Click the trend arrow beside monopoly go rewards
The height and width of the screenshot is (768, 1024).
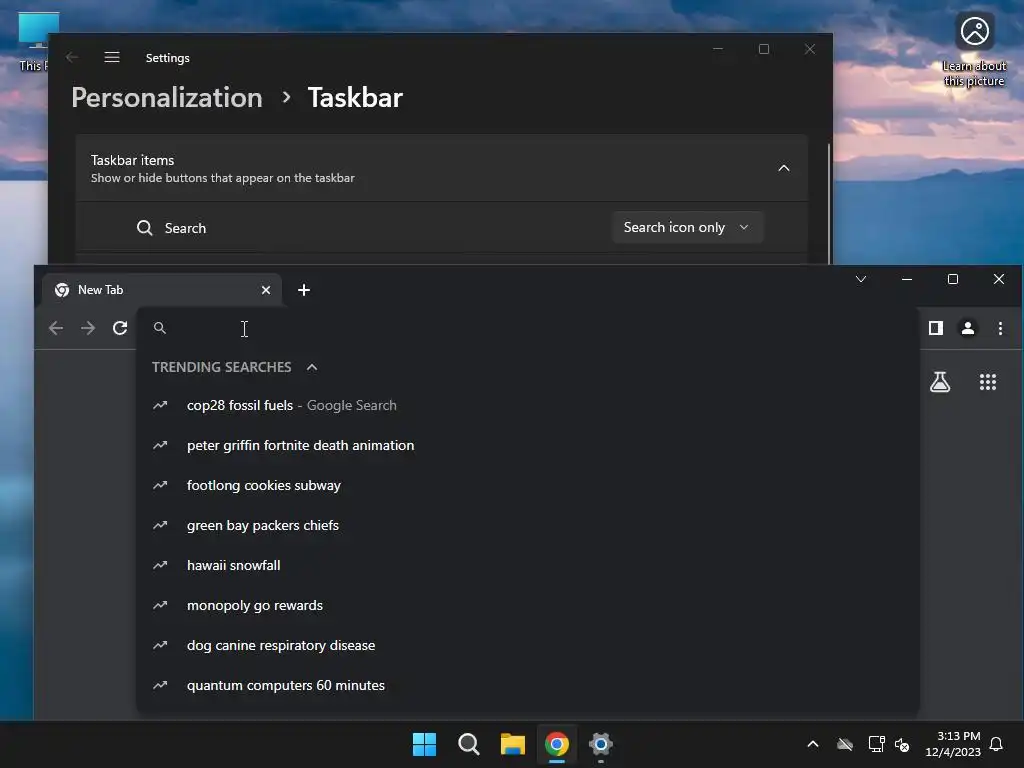coord(160,605)
